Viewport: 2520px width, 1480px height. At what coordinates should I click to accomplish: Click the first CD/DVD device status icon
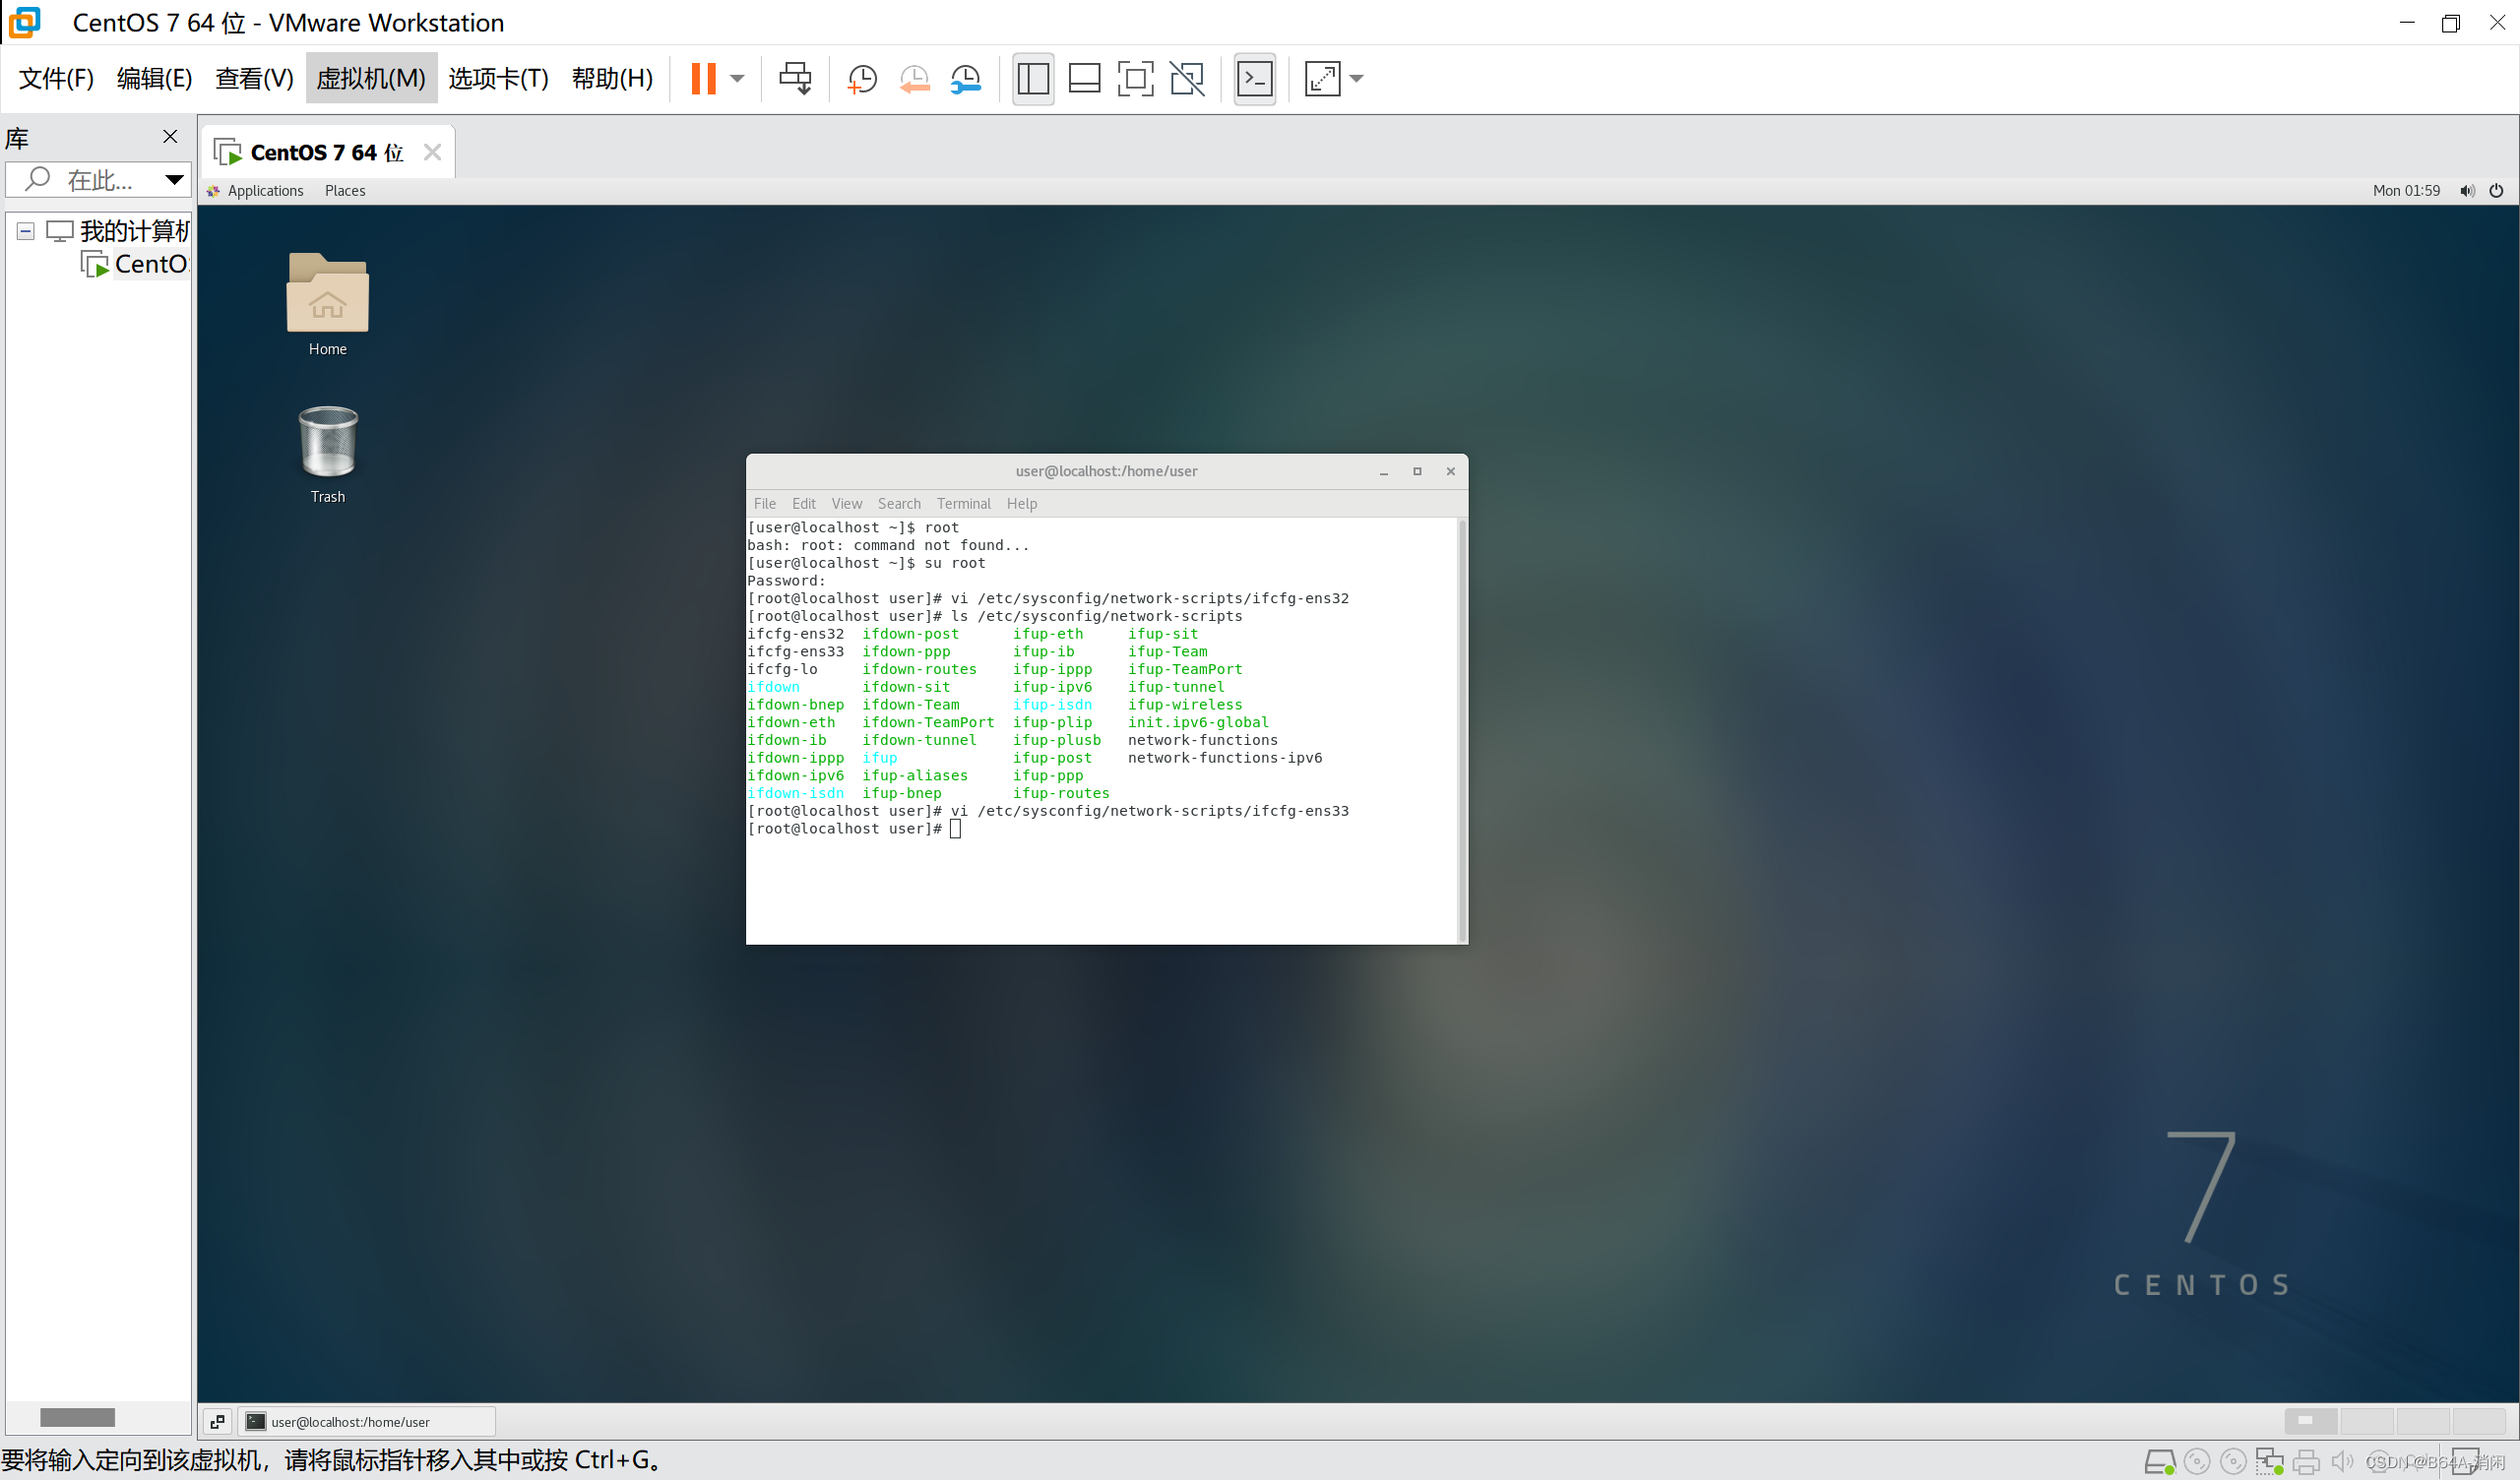coord(2197,1462)
